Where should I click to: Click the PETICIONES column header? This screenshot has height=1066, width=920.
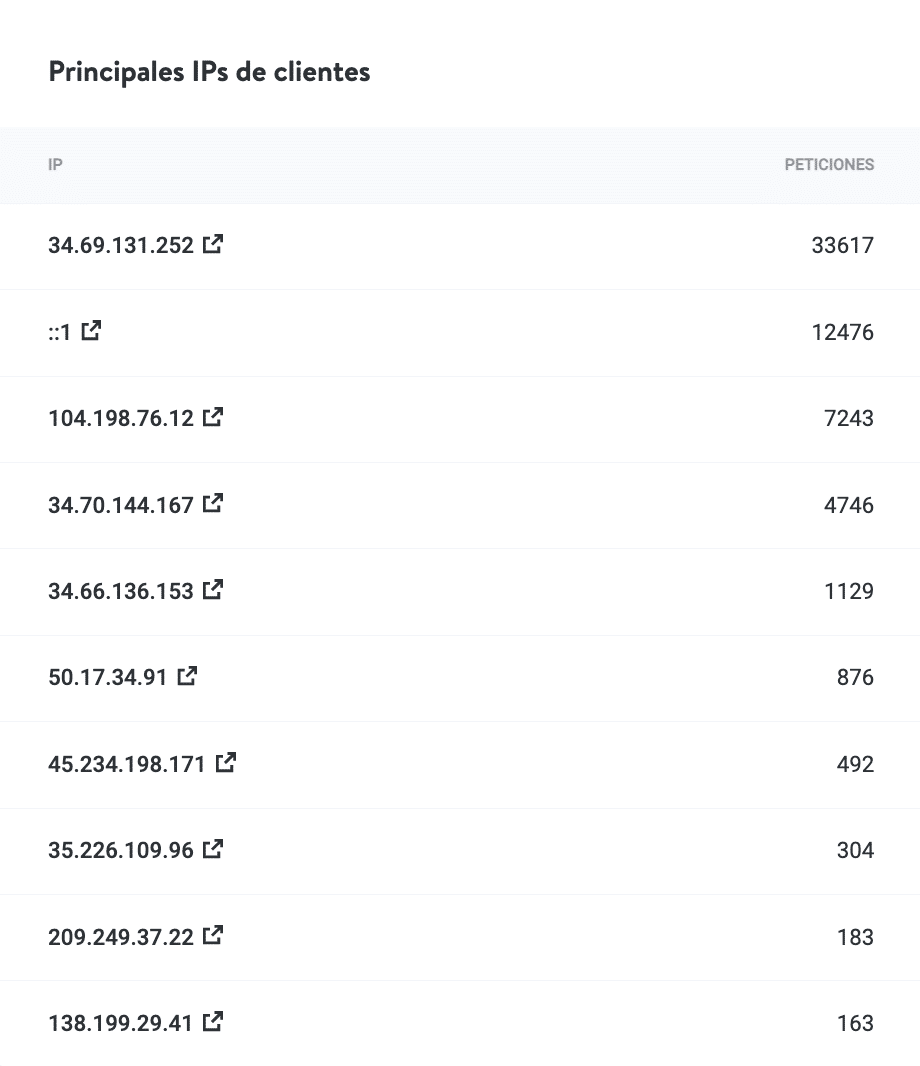tap(829, 165)
